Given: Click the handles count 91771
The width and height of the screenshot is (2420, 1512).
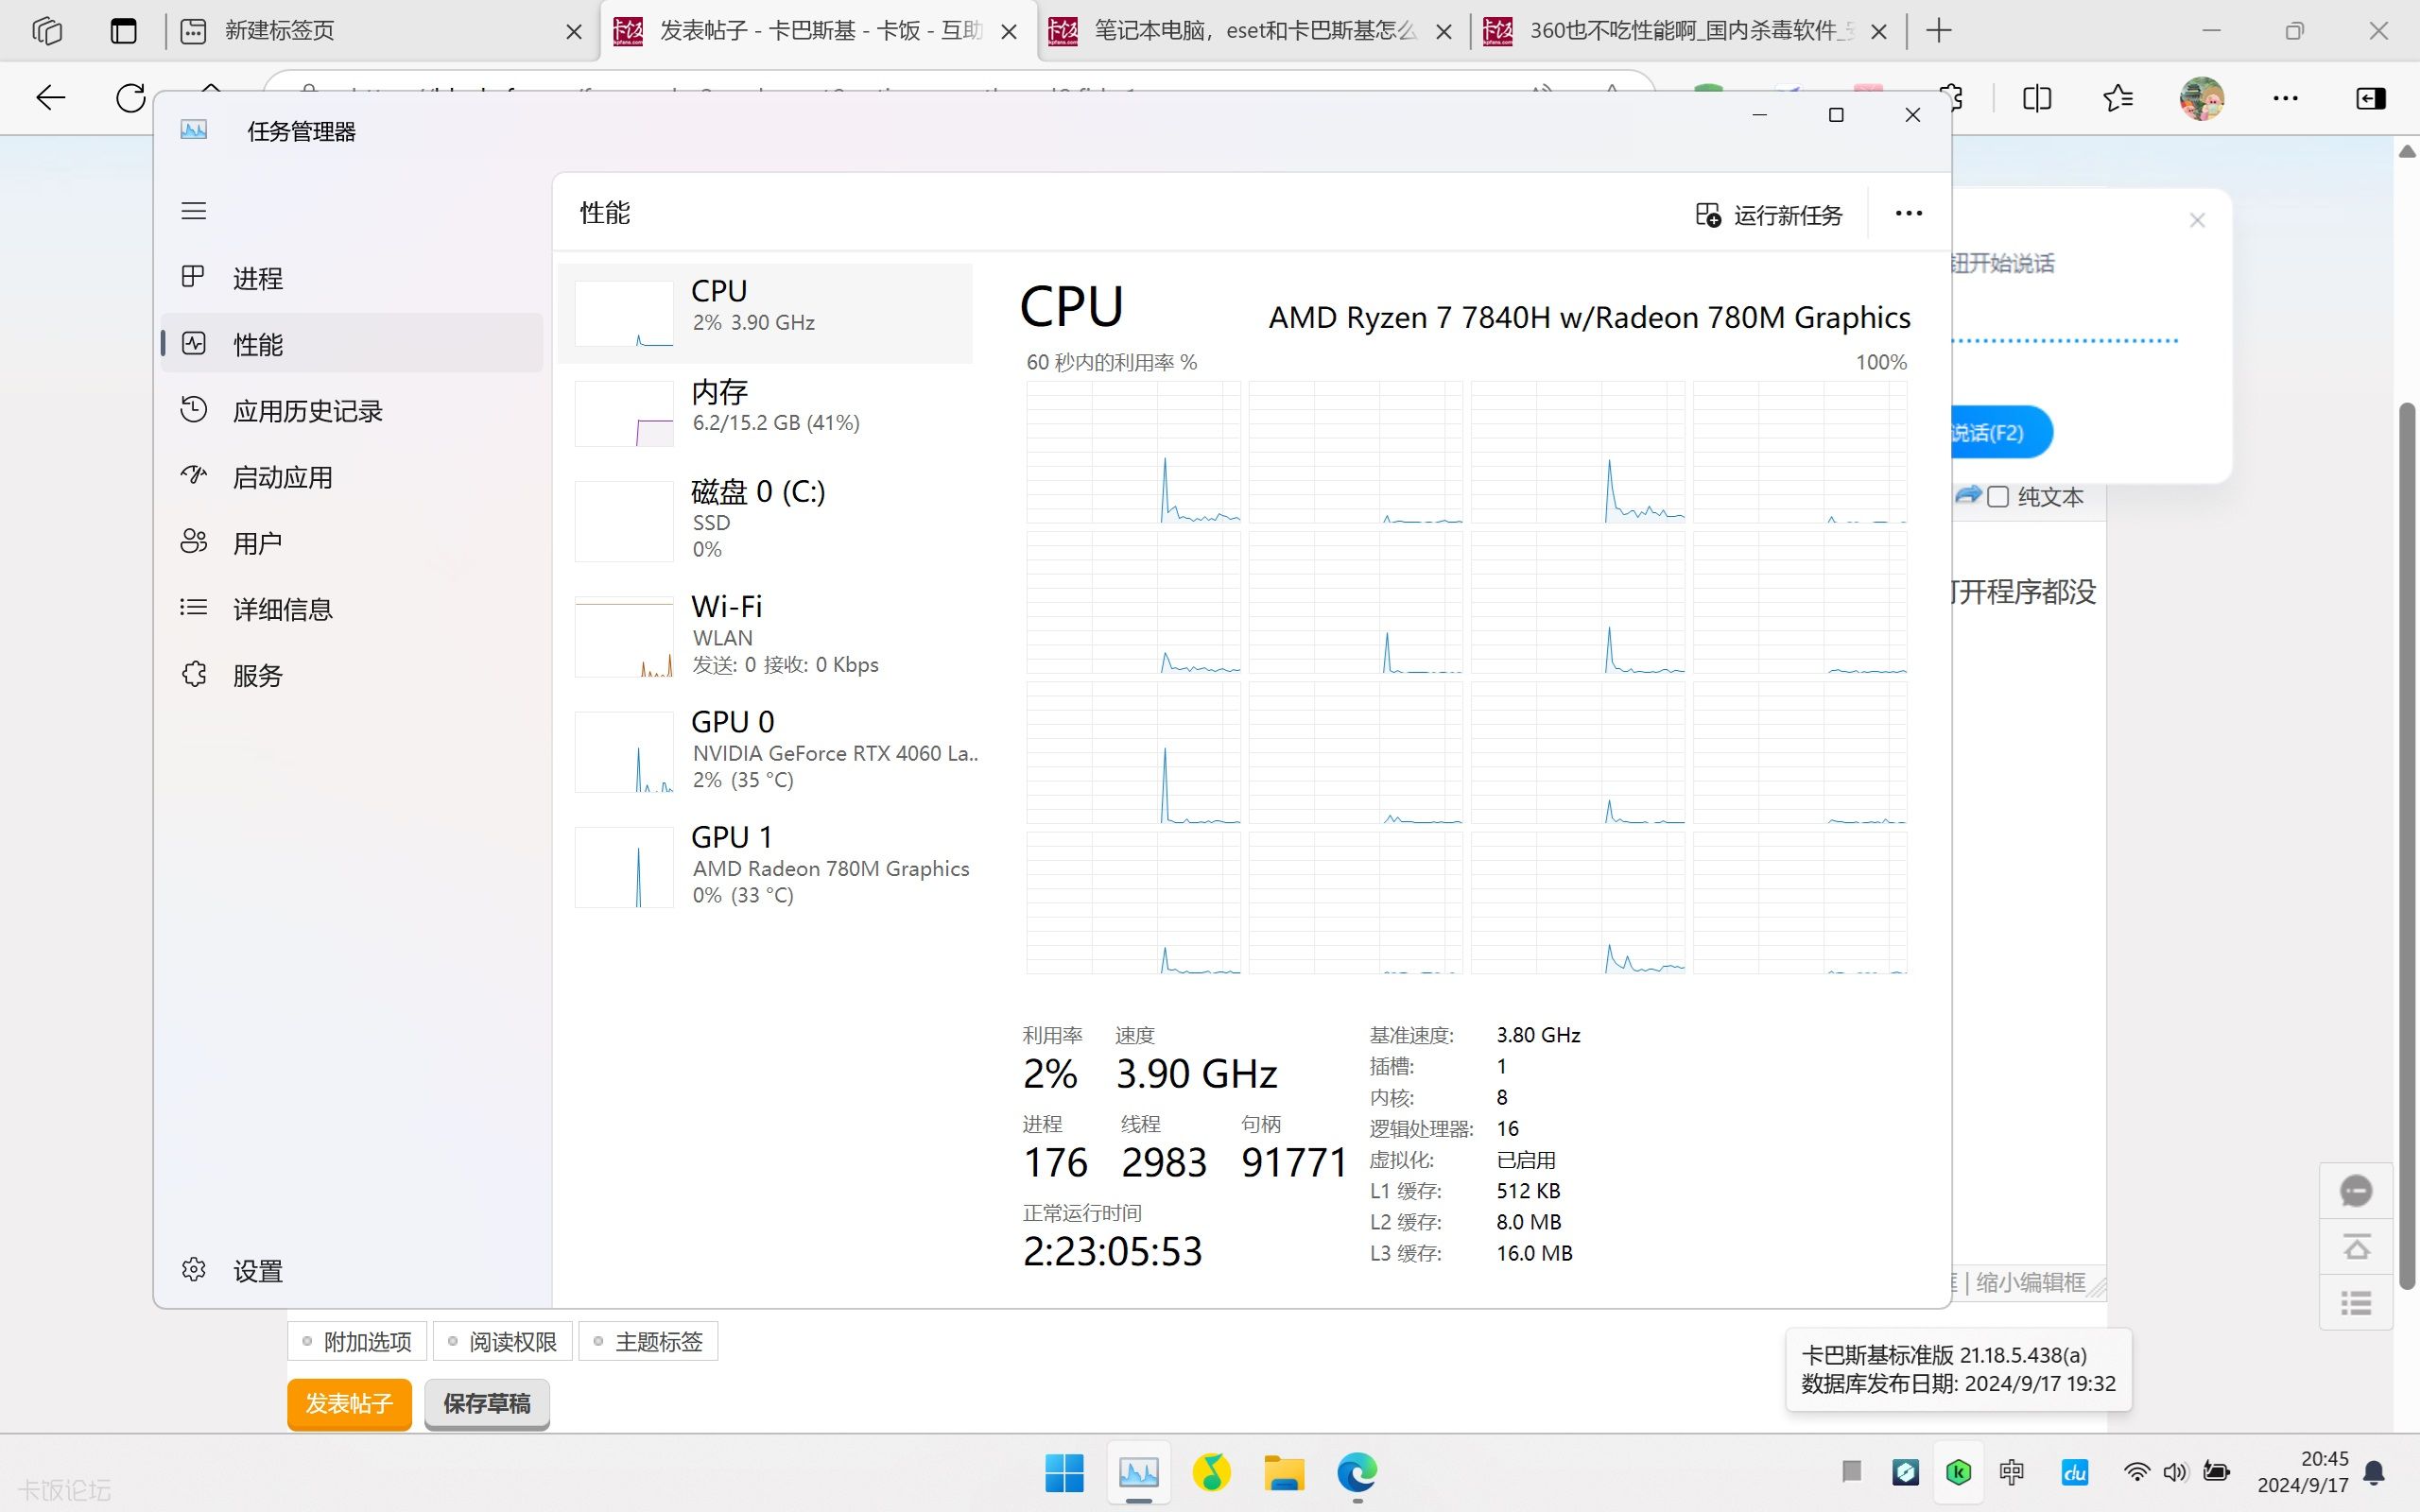Looking at the screenshot, I should [1294, 1162].
